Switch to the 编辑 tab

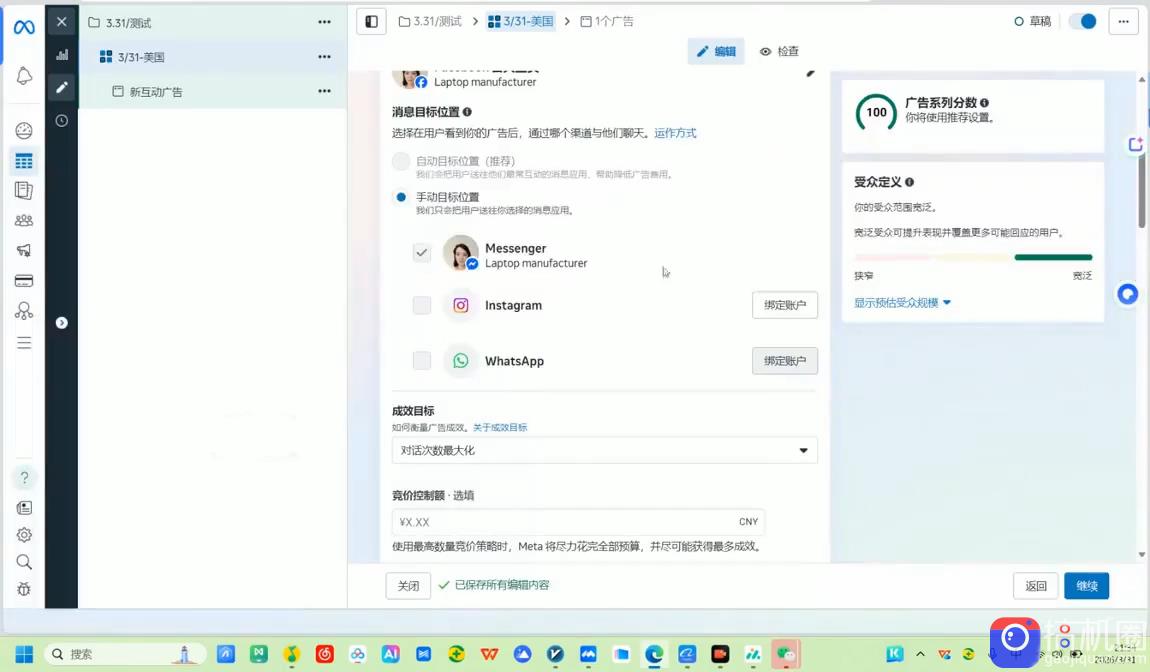pos(716,51)
